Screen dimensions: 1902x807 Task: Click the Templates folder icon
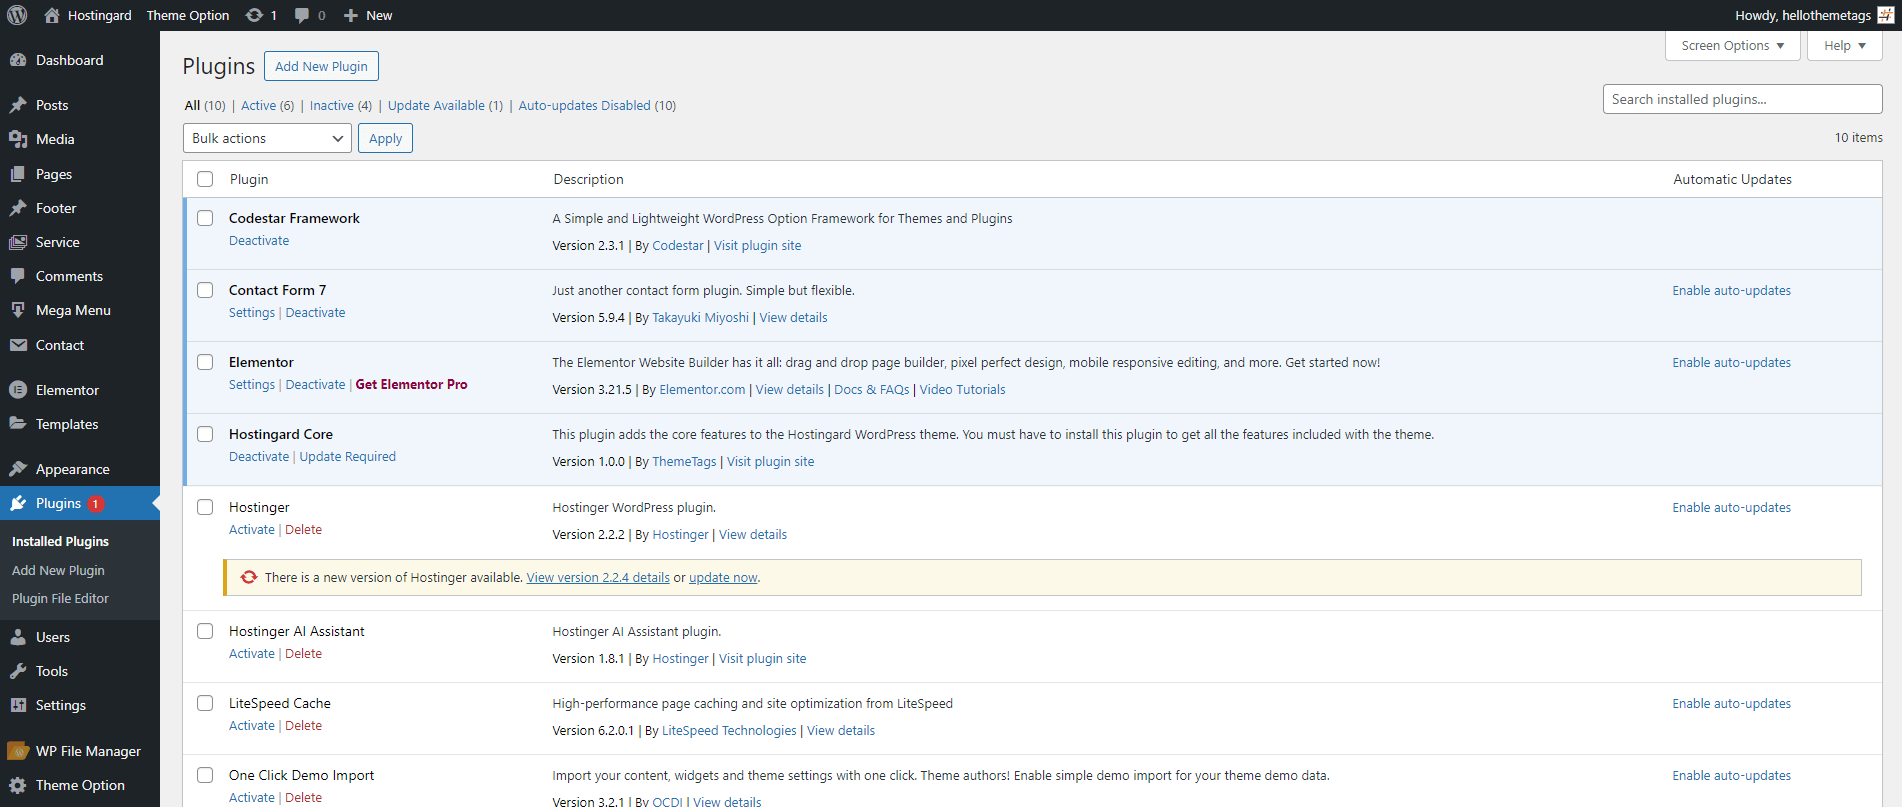18,424
